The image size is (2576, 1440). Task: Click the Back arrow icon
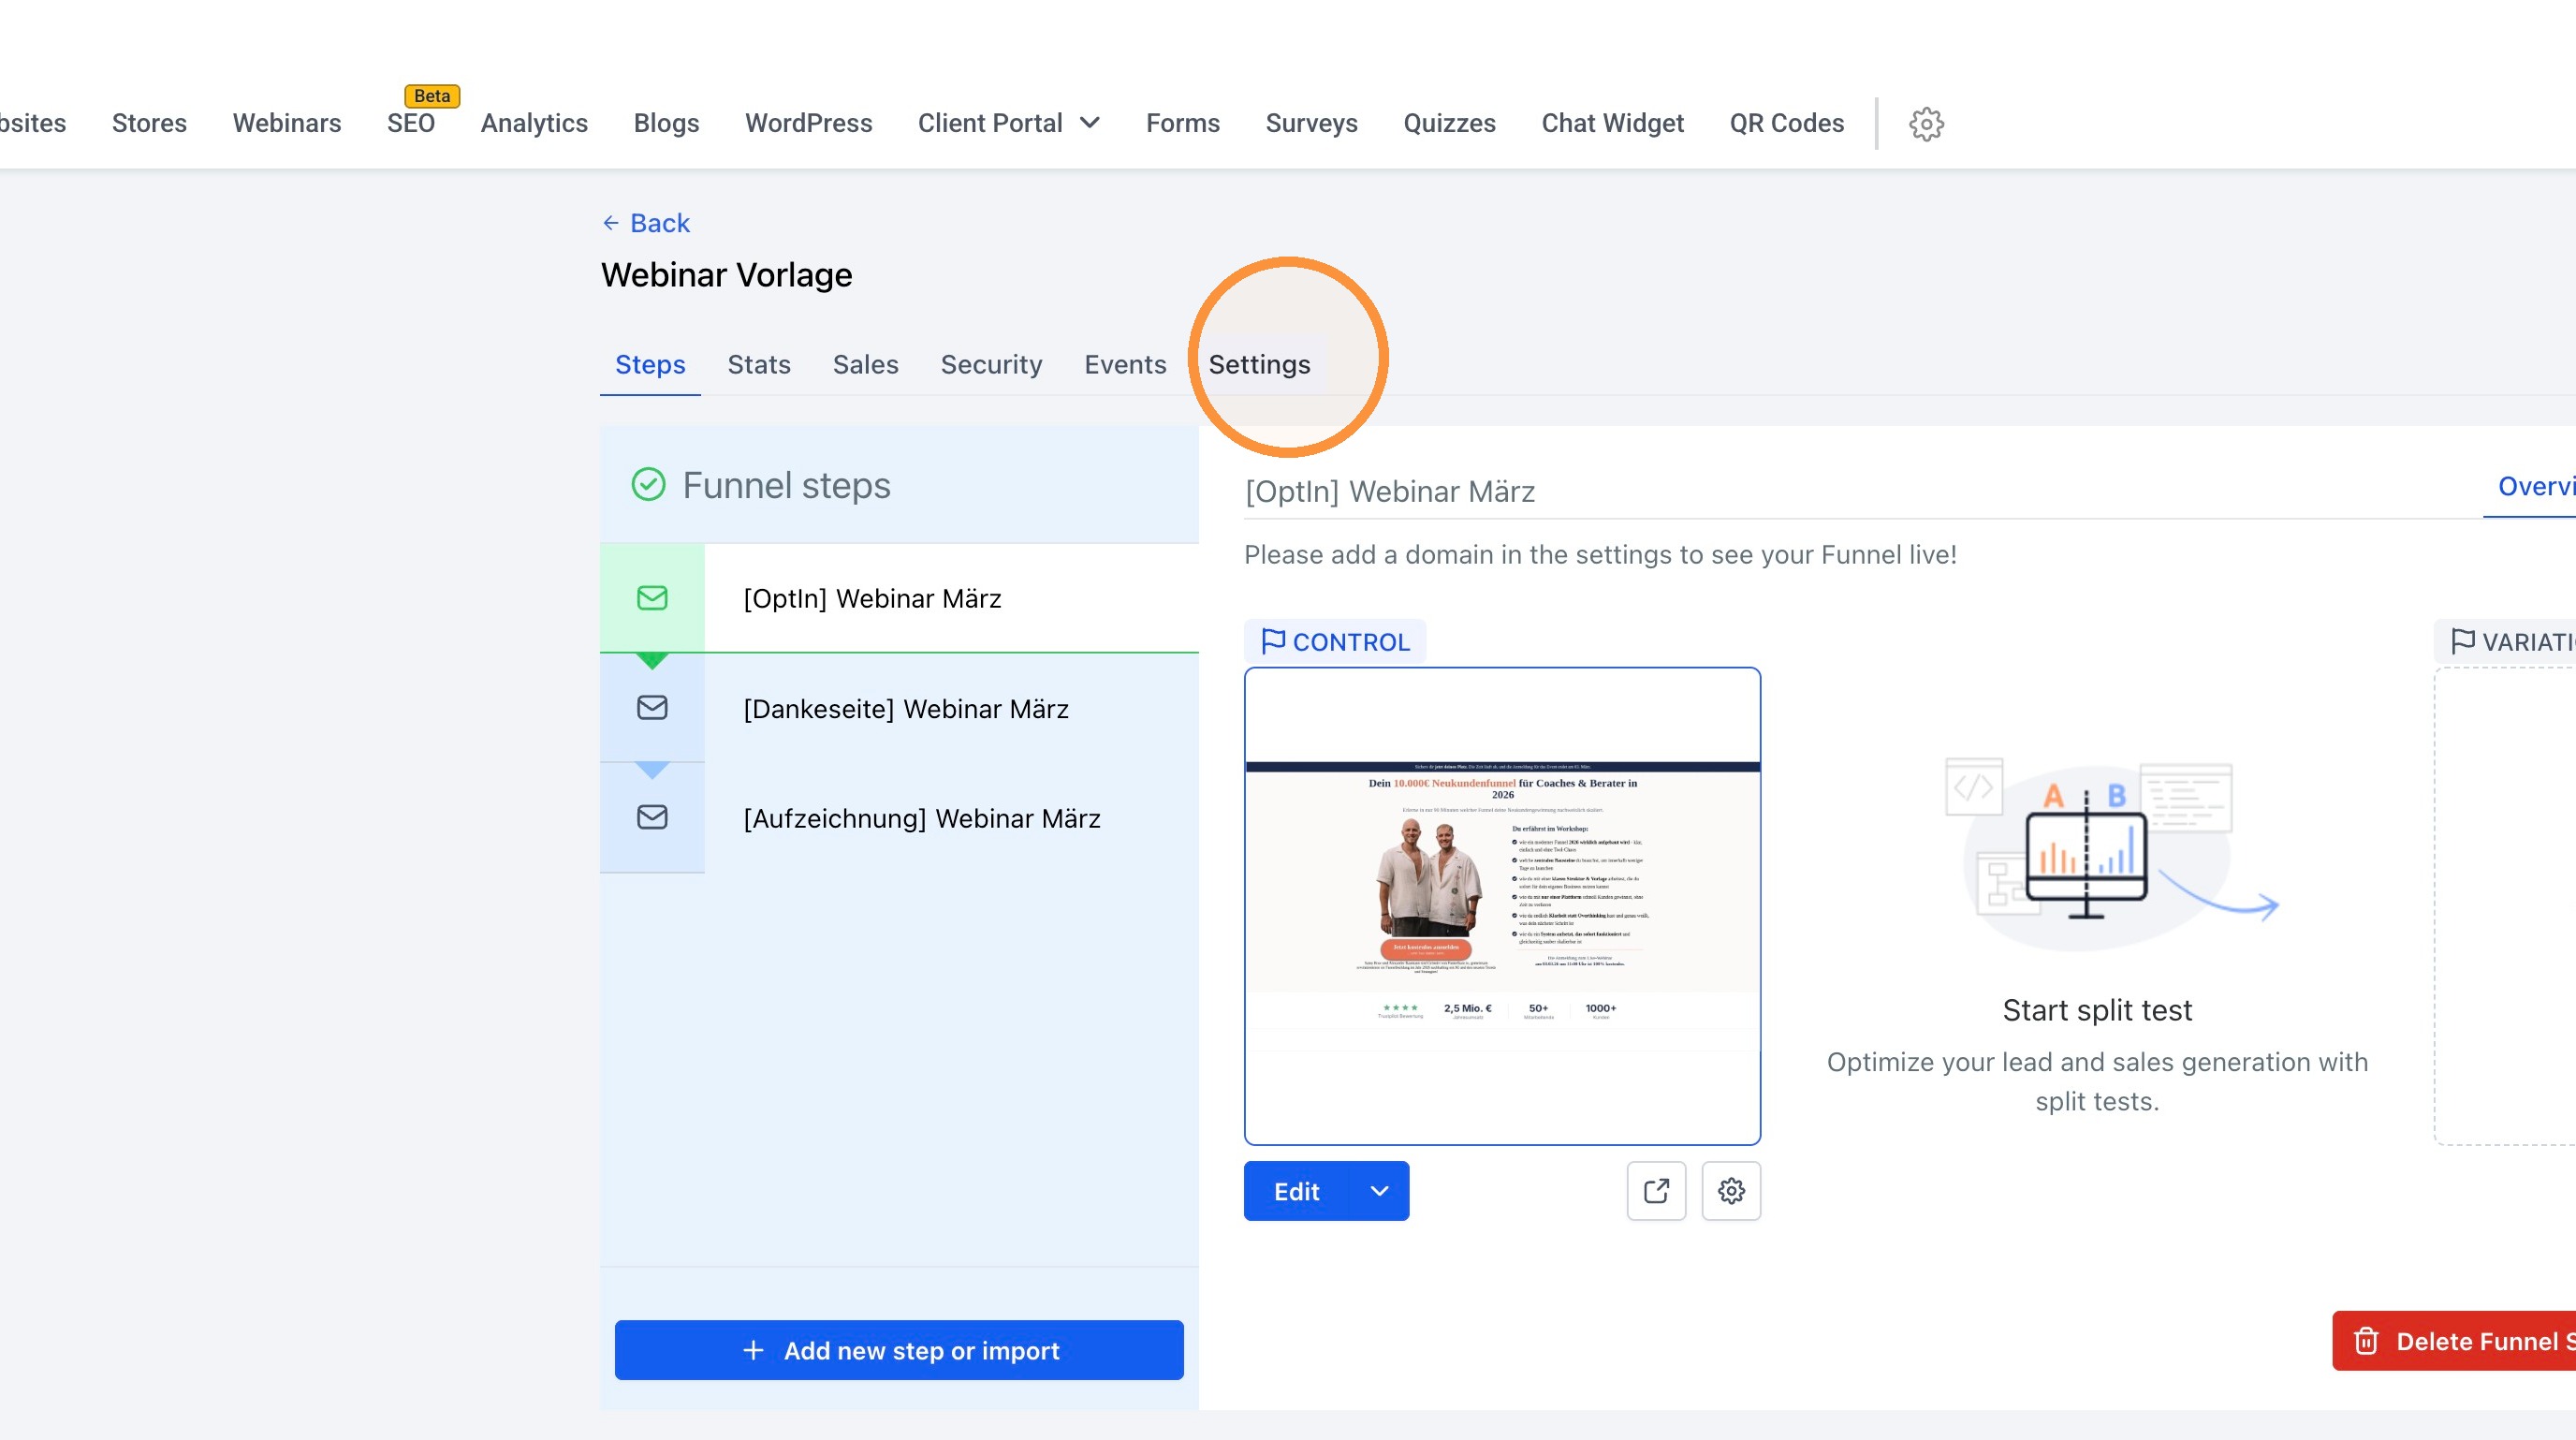click(x=611, y=223)
